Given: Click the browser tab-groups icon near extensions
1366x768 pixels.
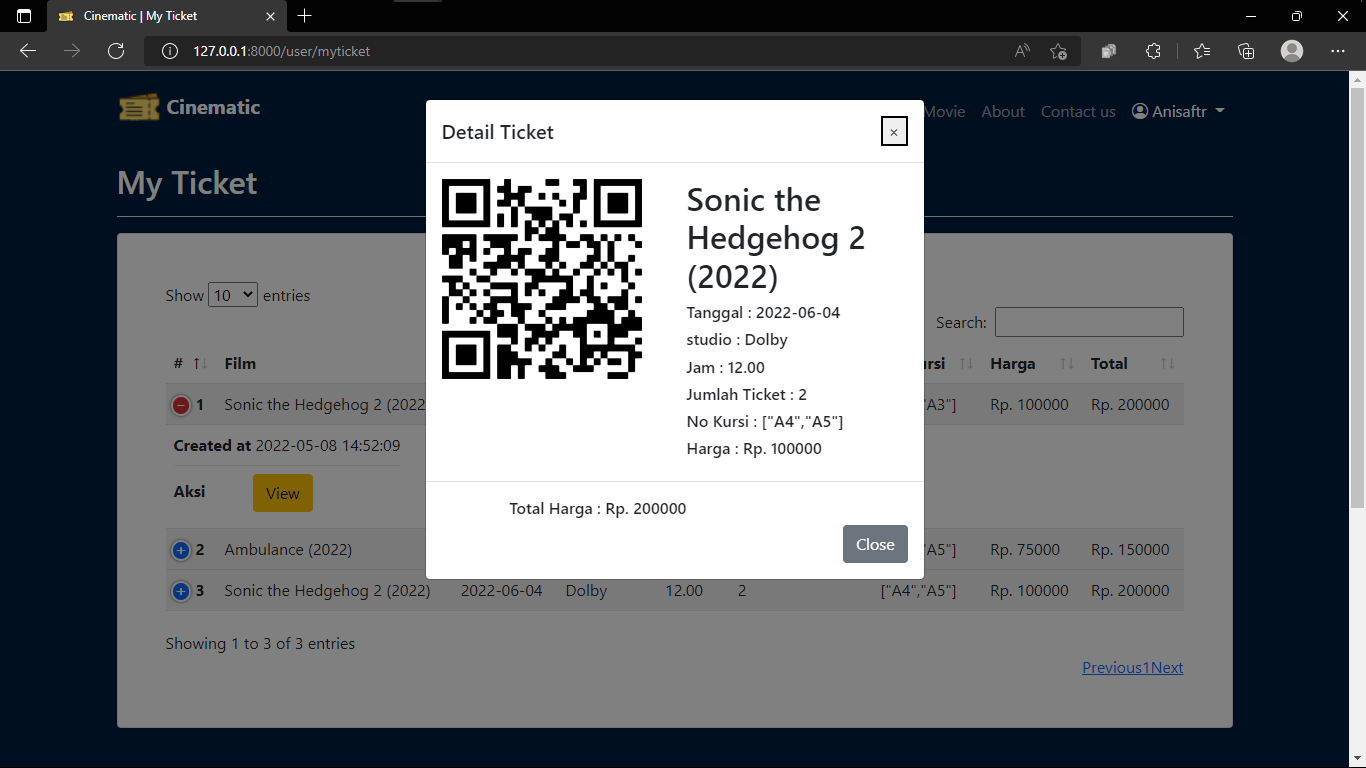Looking at the screenshot, I should [1108, 51].
